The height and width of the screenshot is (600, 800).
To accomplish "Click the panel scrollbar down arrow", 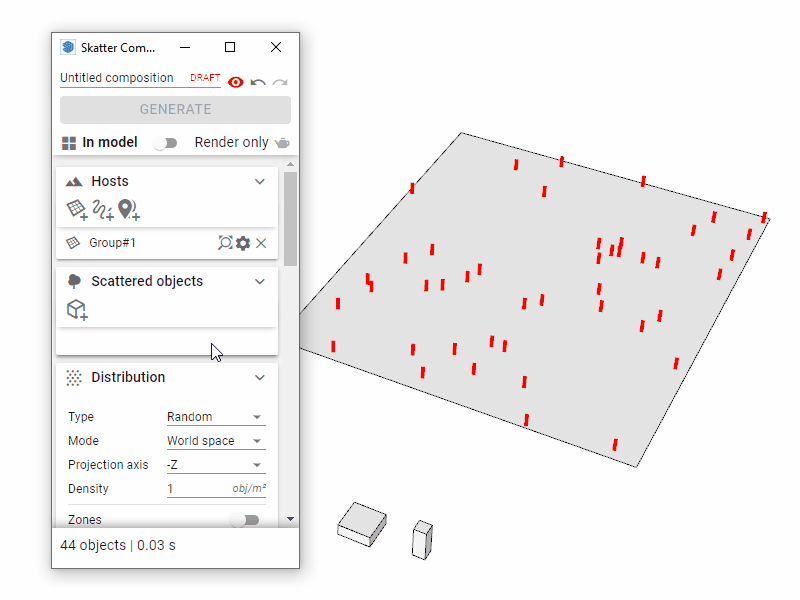I will pos(291,519).
